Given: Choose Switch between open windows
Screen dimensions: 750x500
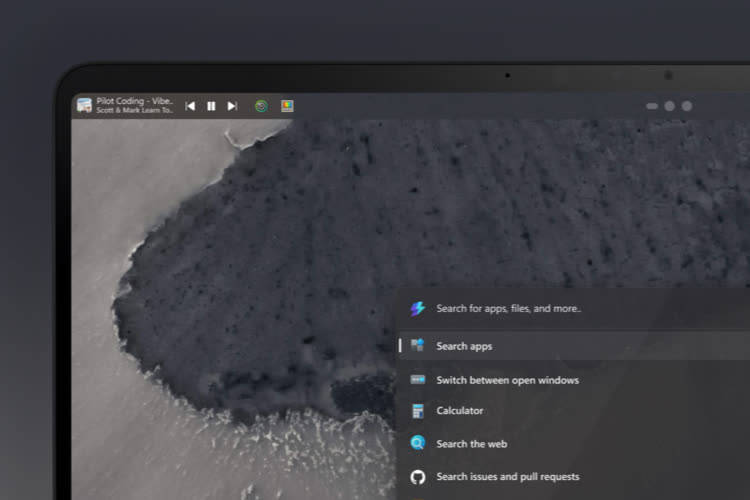Looking at the screenshot, I should (507, 380).
